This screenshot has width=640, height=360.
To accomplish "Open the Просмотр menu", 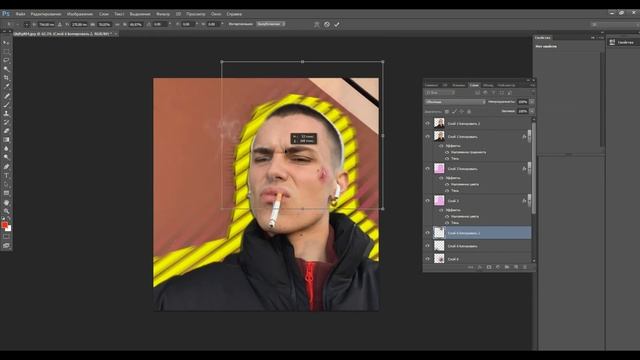I will click(x=196, y=14).
